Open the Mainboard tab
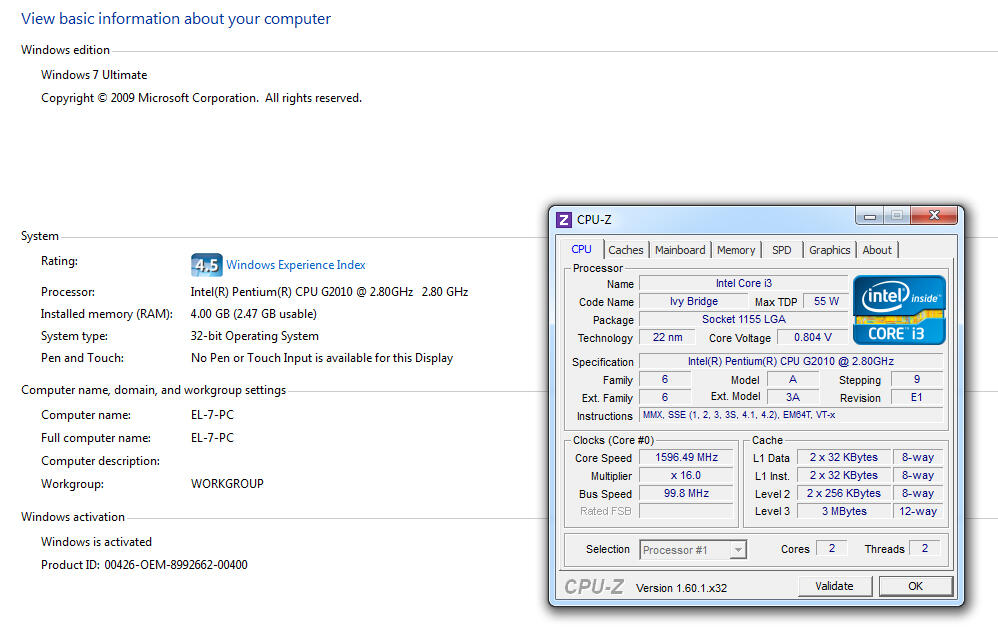This screenshot has height=632, width=998. (x=680, y=250)
